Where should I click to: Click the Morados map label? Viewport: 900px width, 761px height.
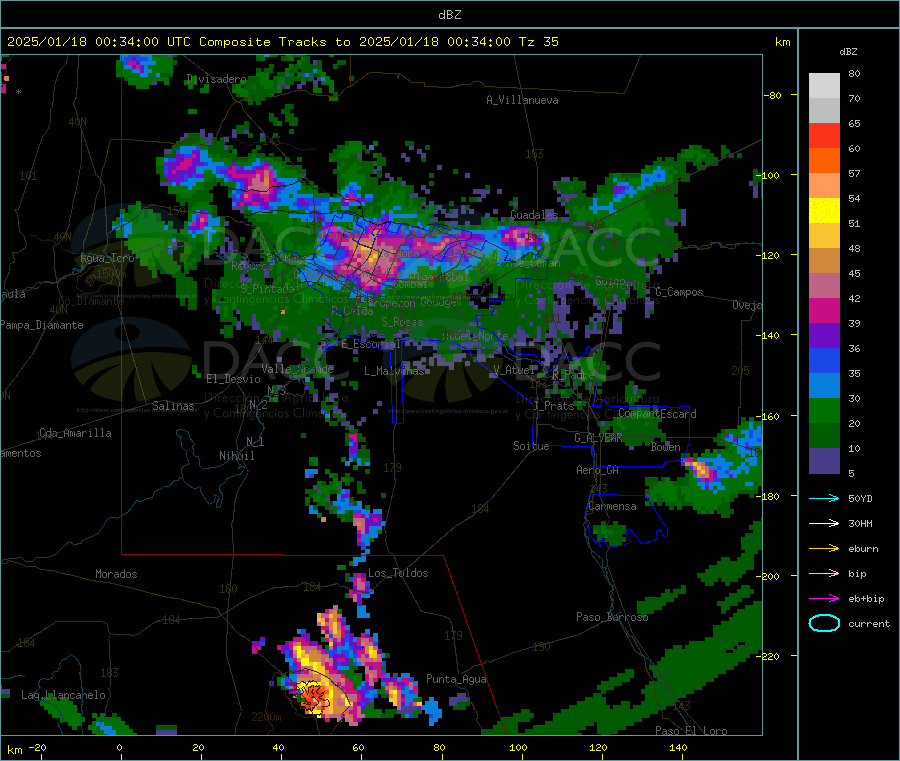(116, 574)
